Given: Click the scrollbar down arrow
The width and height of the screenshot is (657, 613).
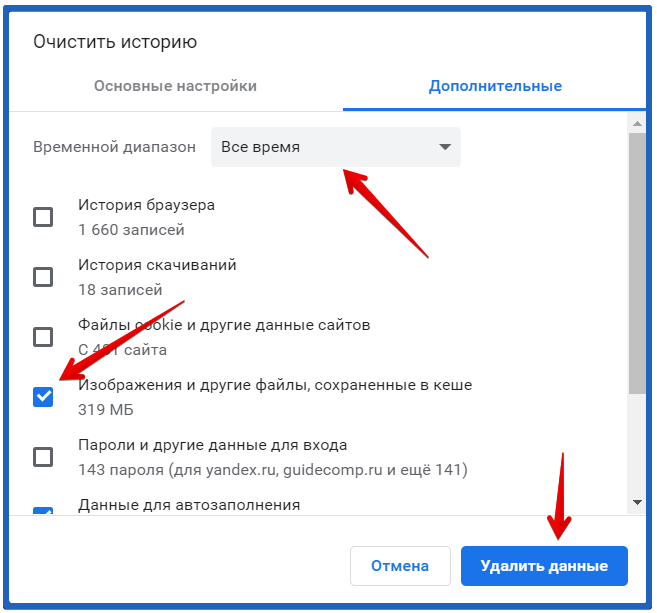Looking at the screenshot, I should click(x=637, y=502).
